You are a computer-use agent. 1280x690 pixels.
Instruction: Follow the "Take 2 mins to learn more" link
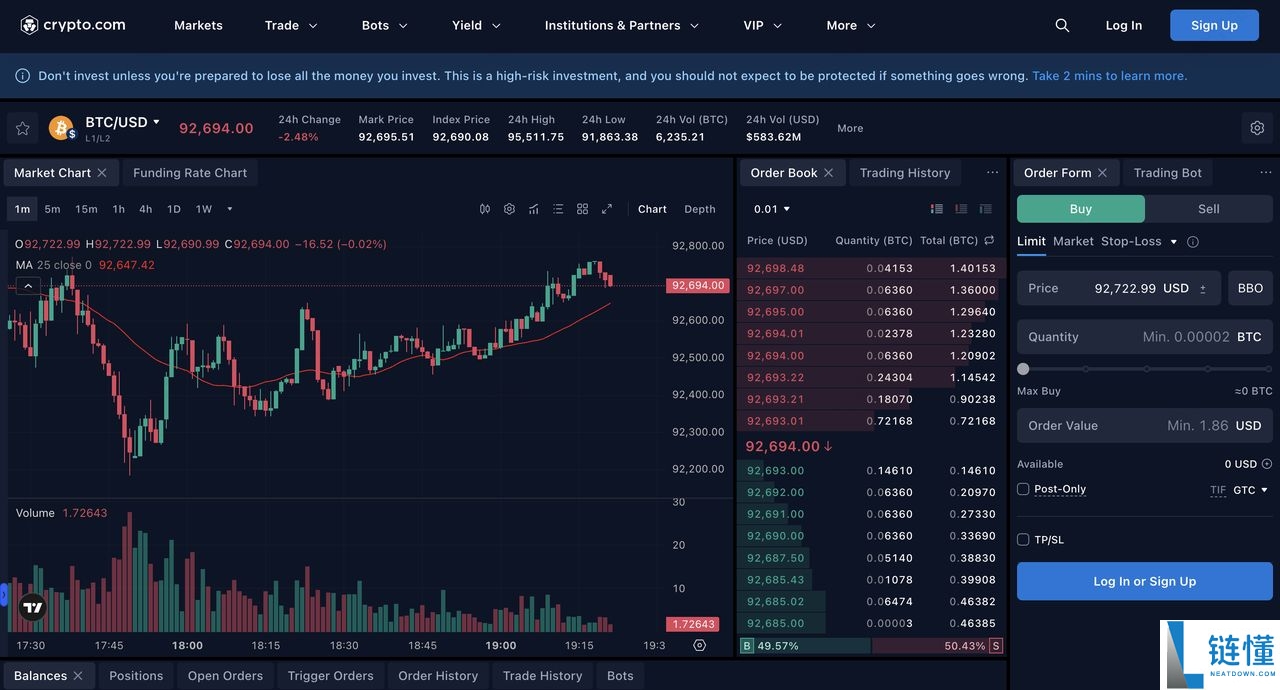point(1110,76)
